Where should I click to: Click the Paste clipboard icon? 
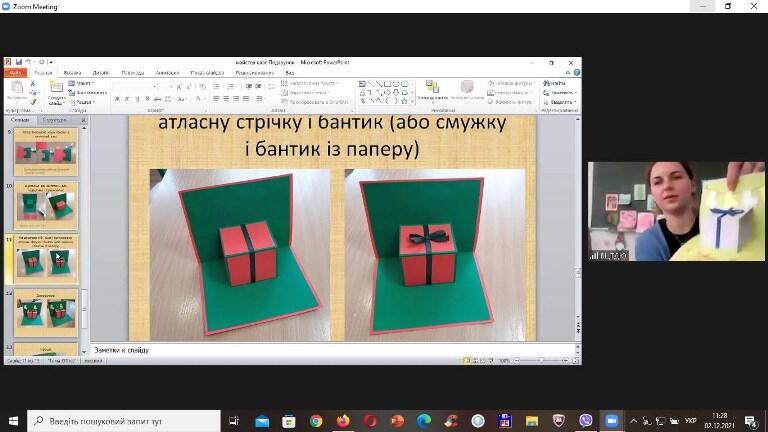(x=17, y=89)
